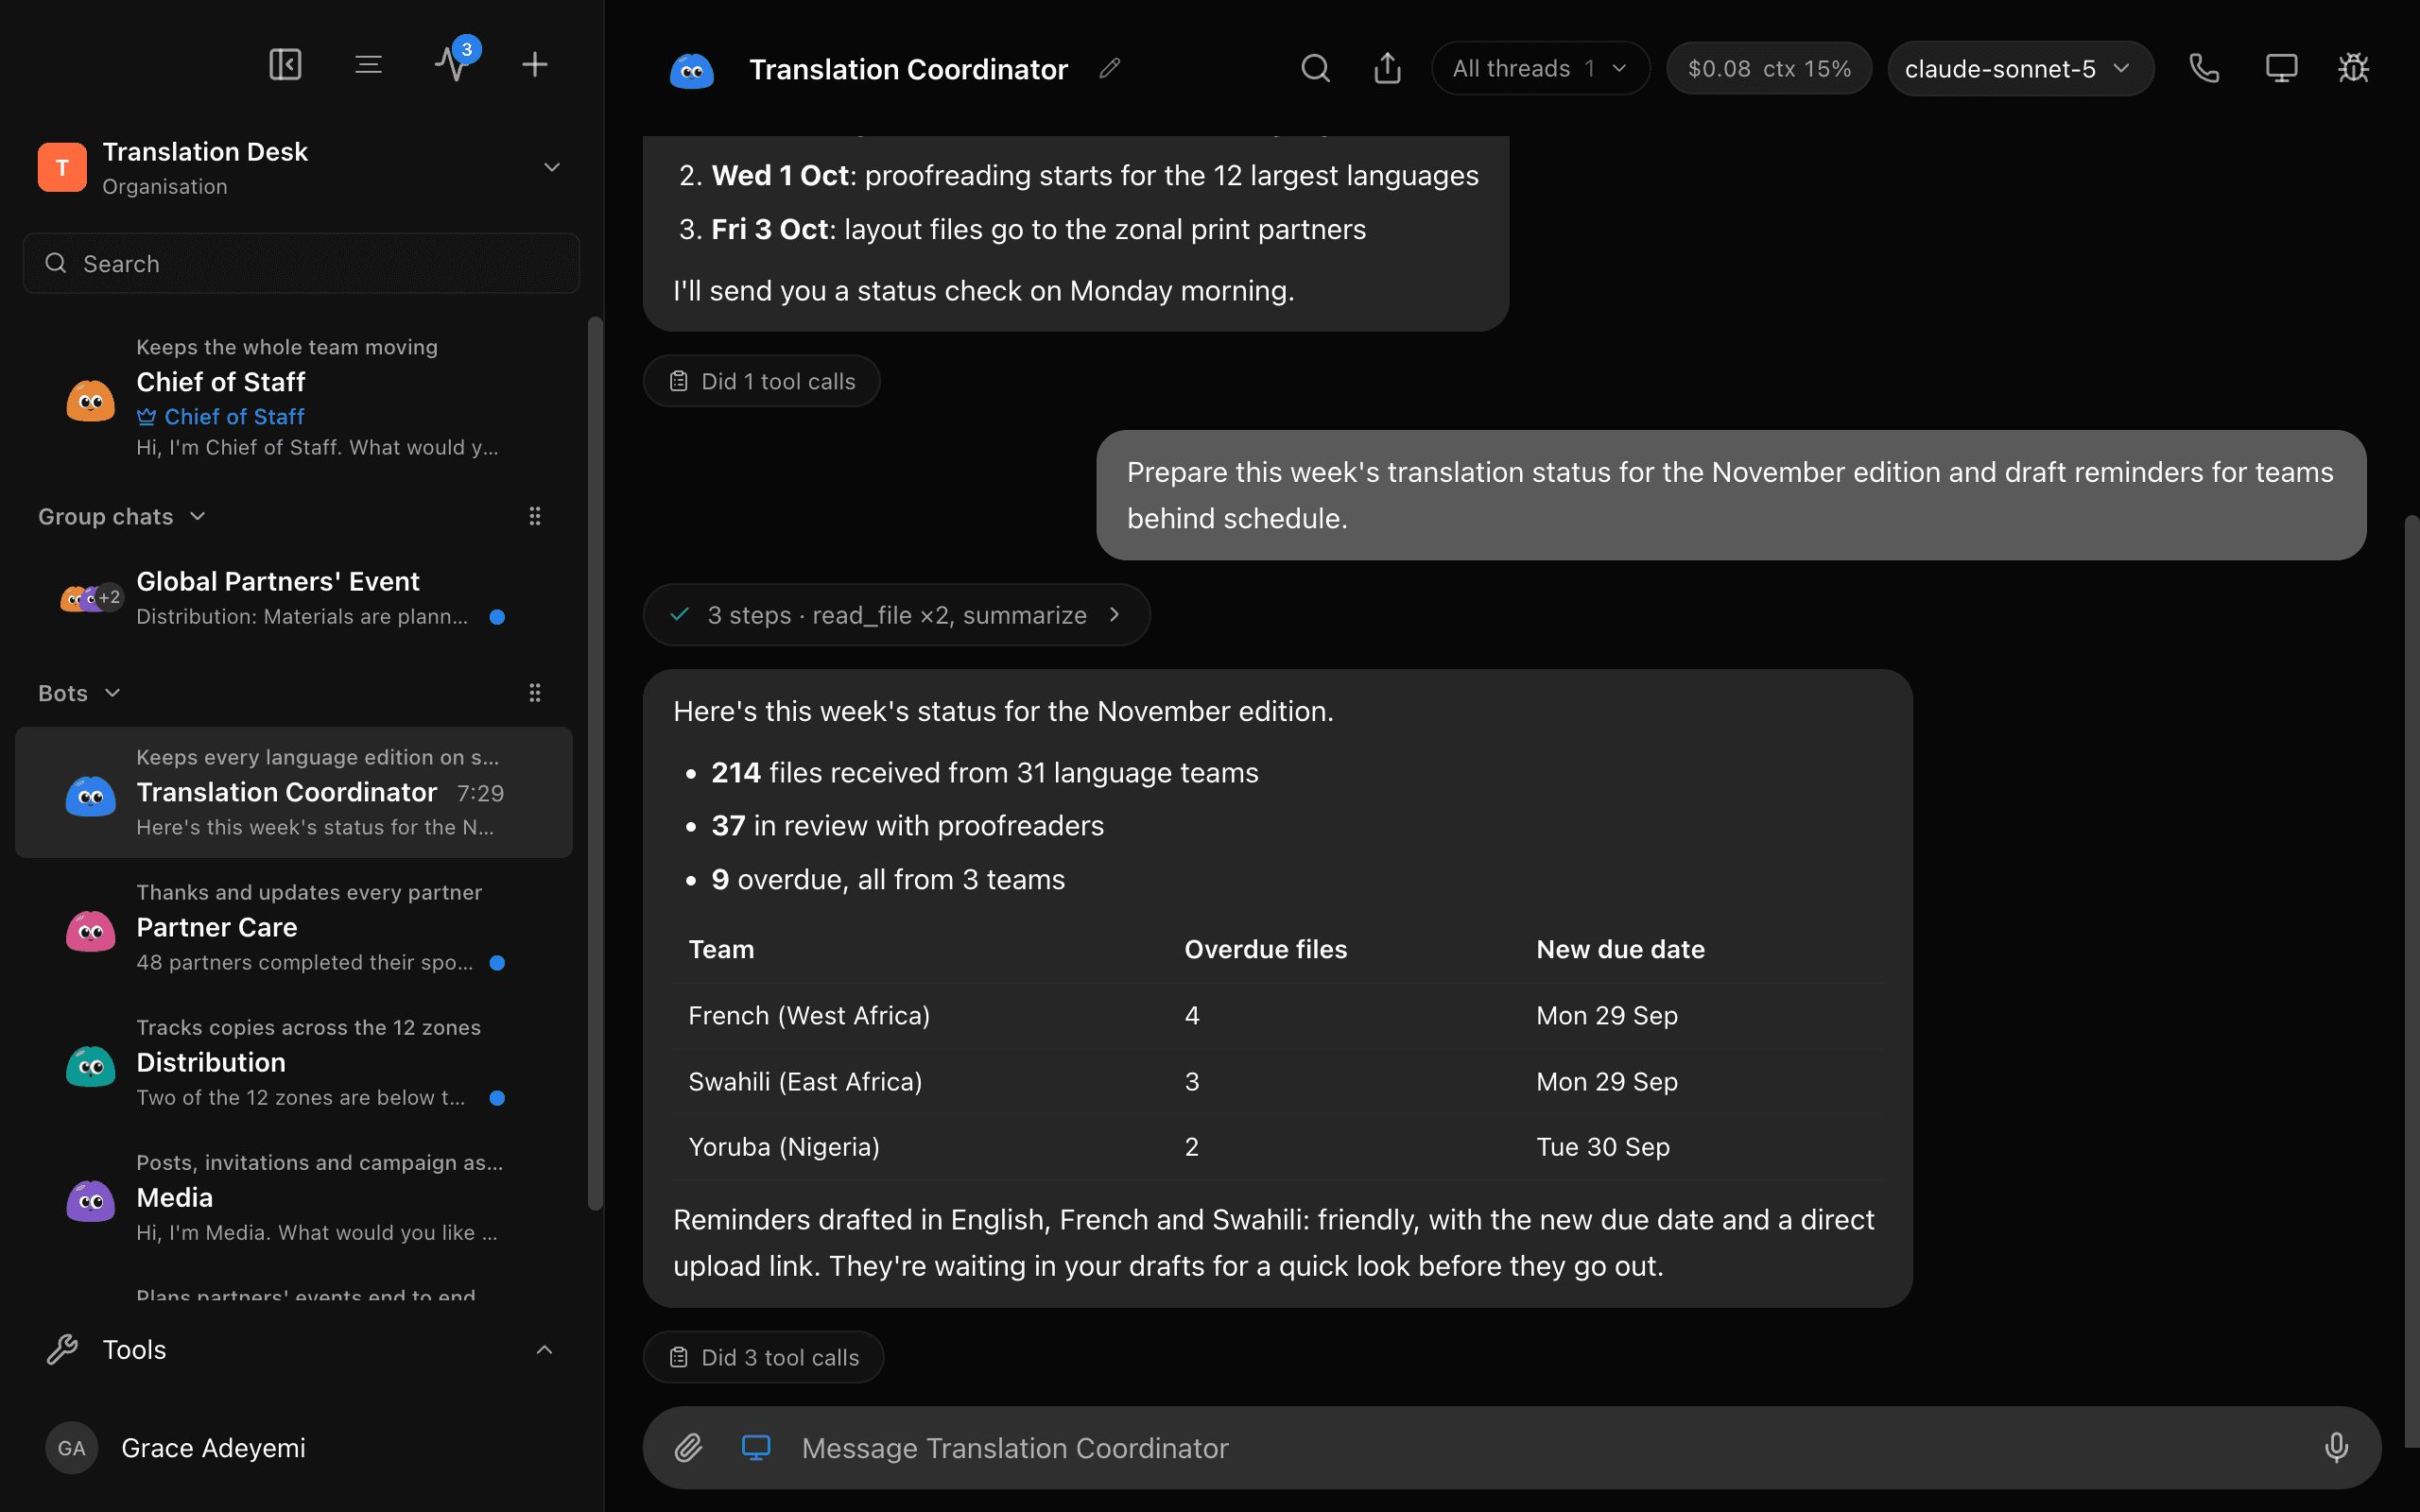Click the 'French (West Africa)' table cell
The width and height of the screenshot is (2420, 1512).
pyautogui.click(x=808, y=1015)
